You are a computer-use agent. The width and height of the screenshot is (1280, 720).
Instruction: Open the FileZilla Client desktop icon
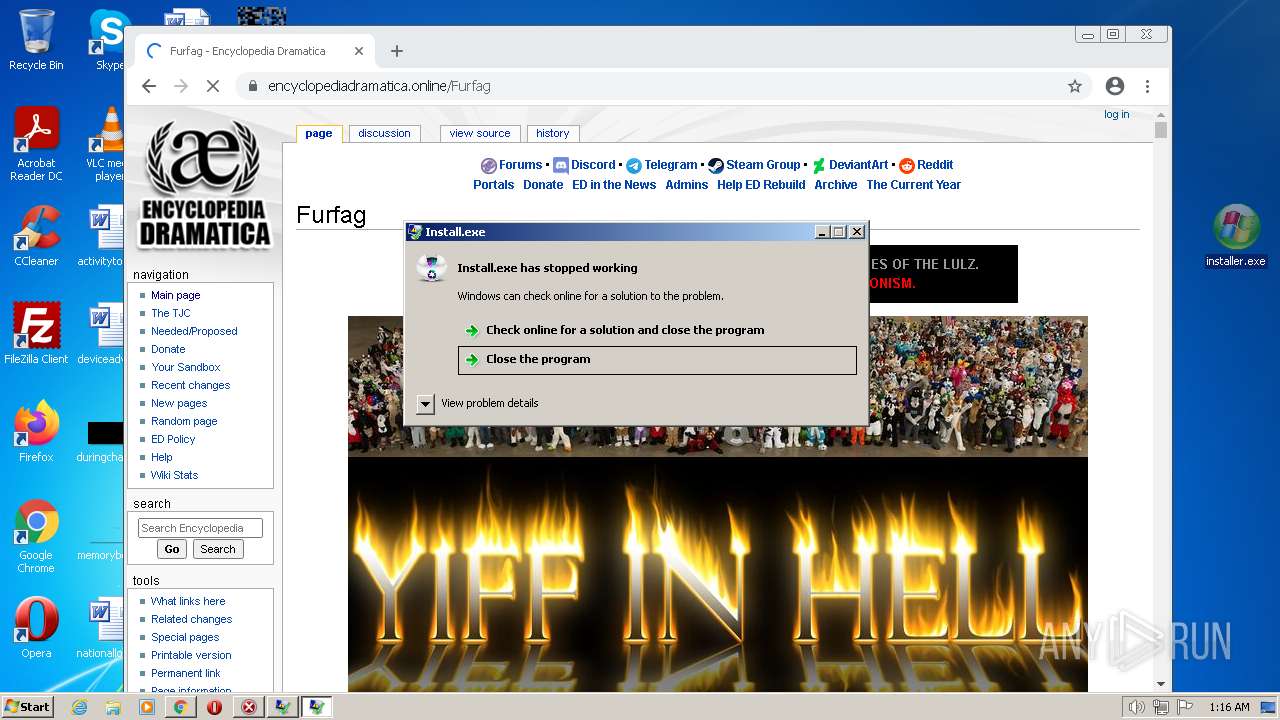pos(36,334)
